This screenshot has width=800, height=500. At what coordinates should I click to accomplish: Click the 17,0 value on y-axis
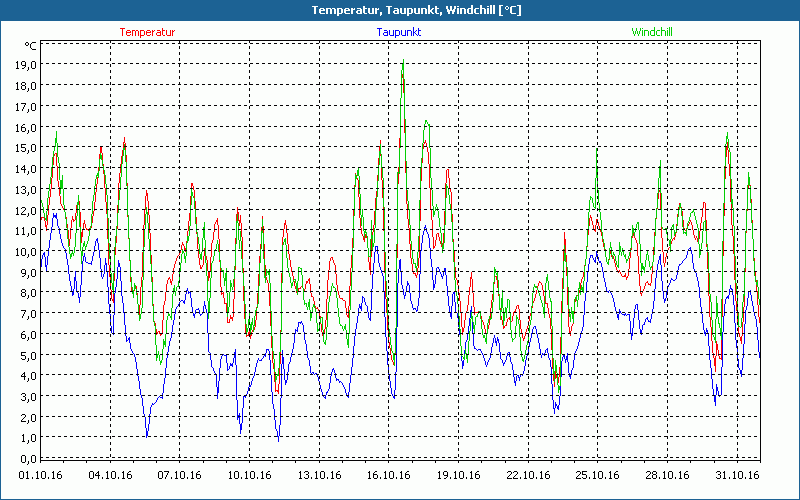27,107
